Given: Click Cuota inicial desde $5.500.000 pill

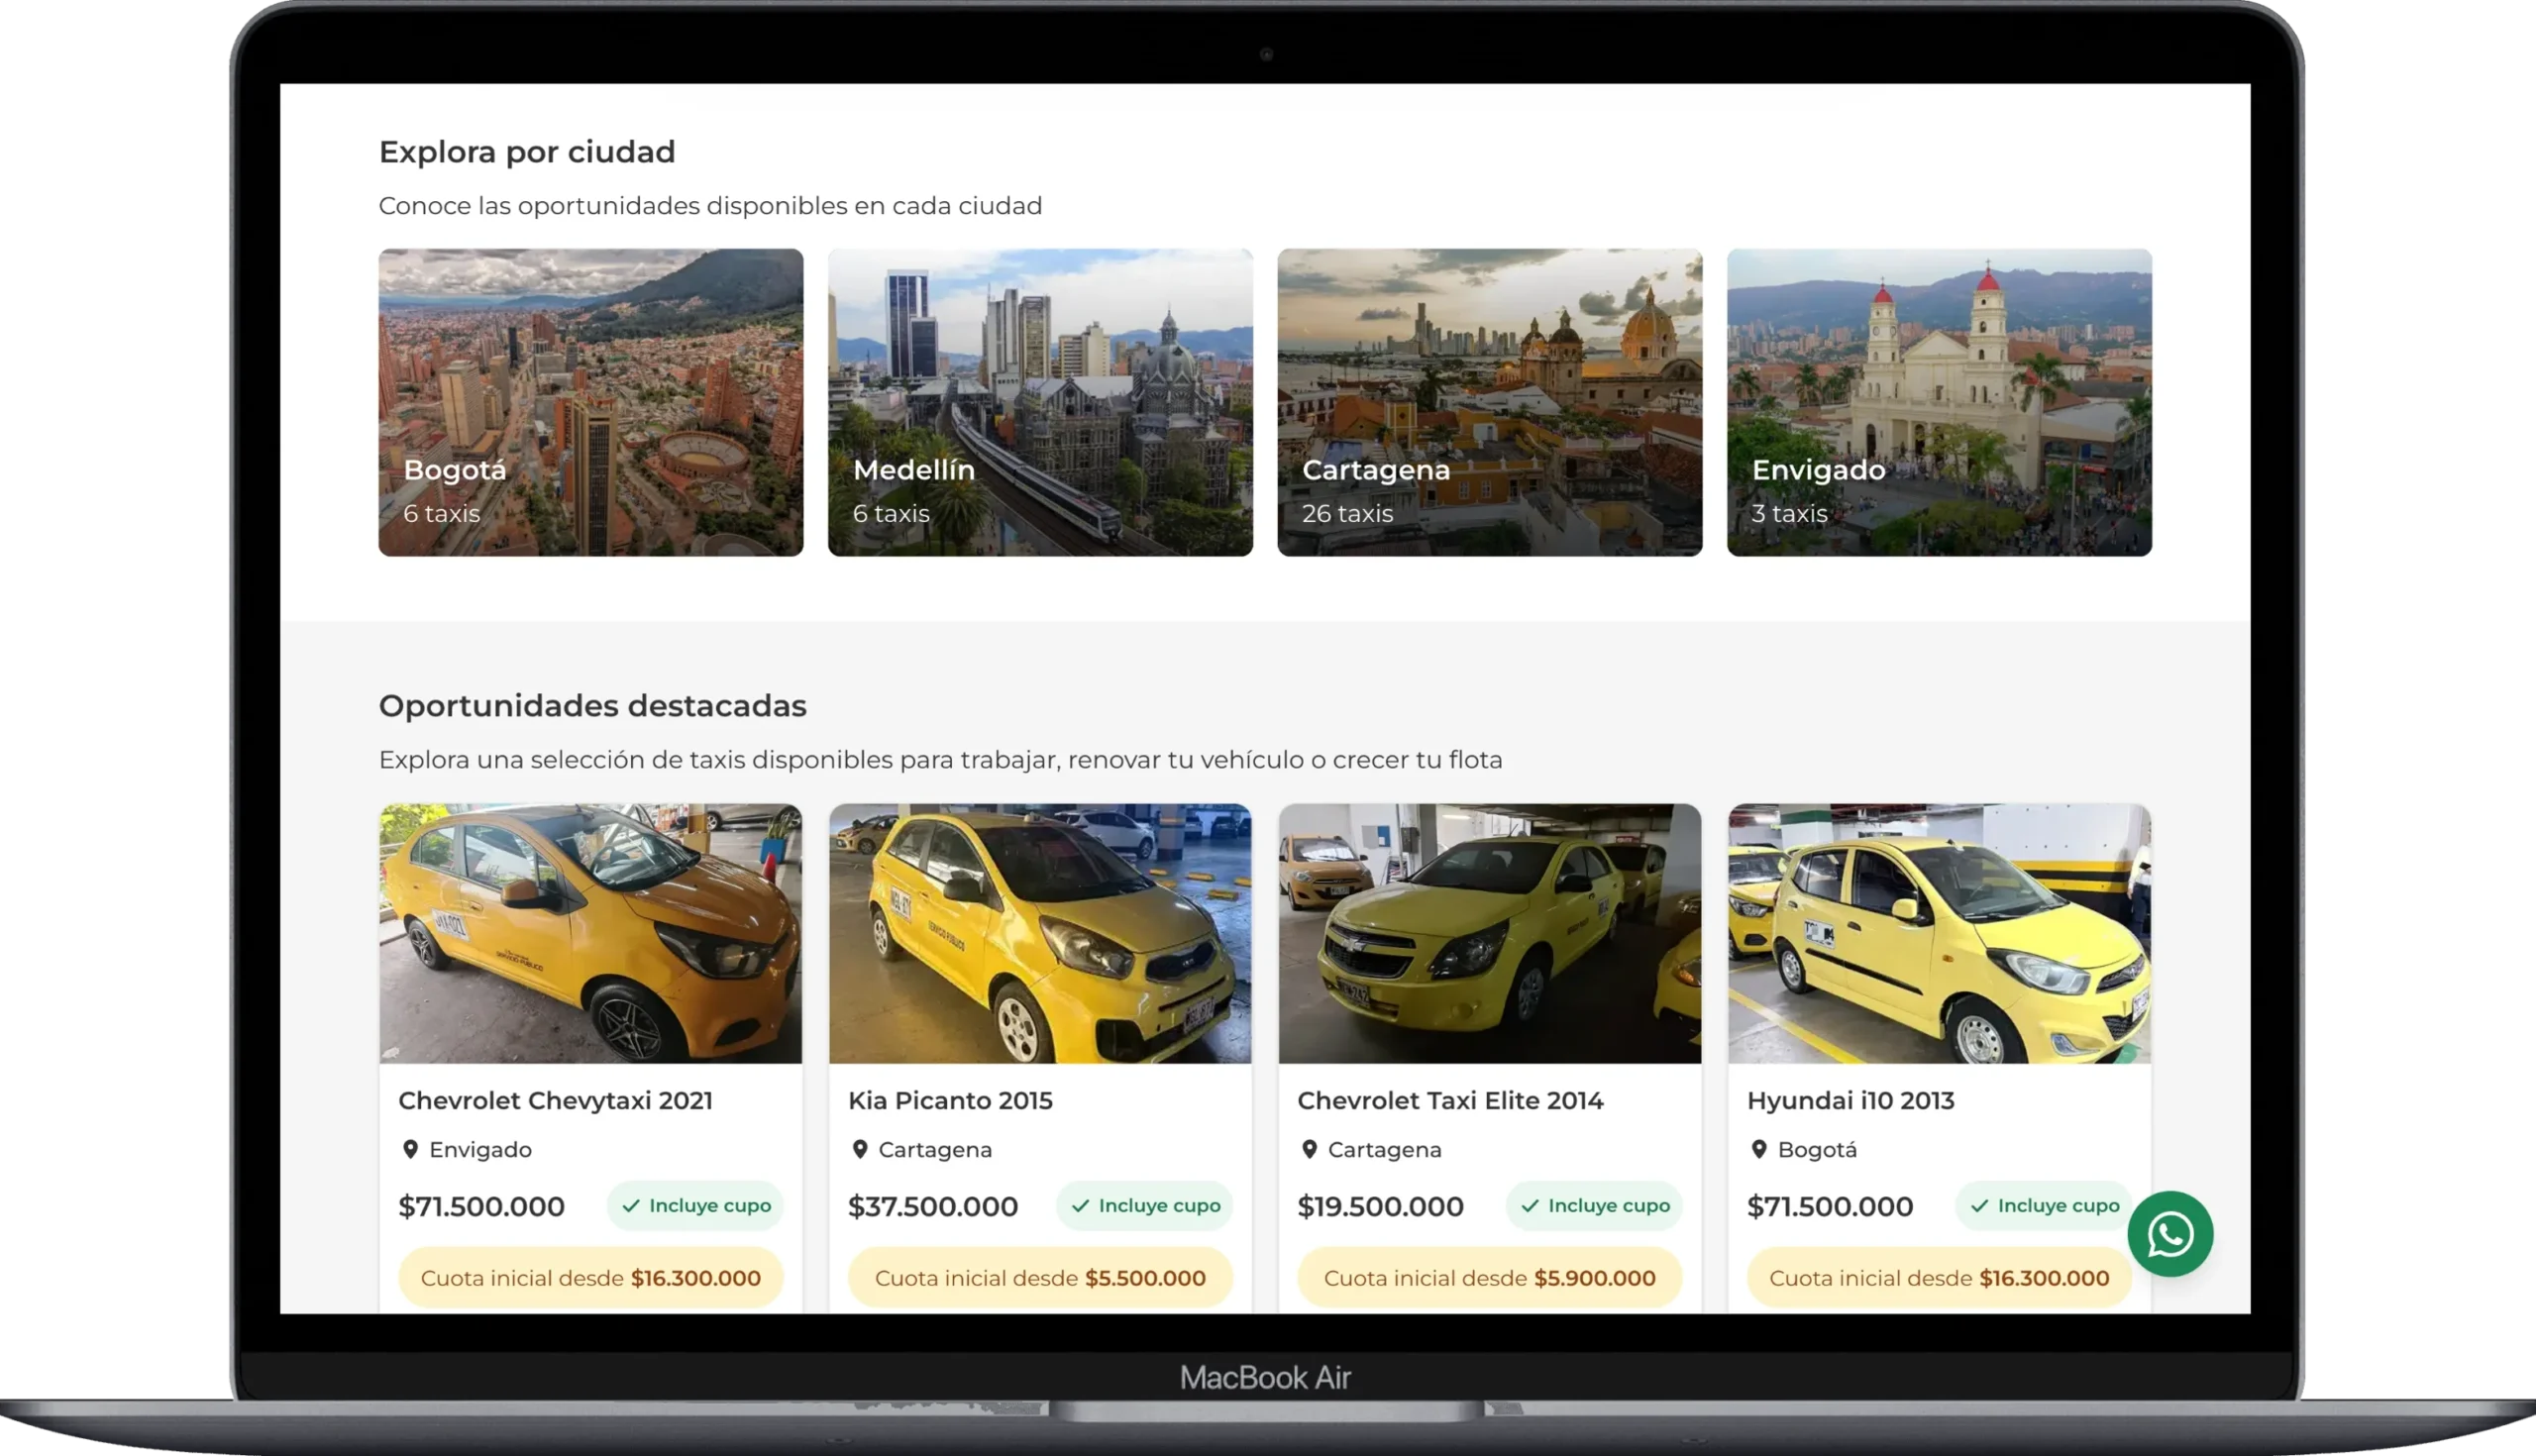Looking at the screenshot, I should click(1040, 1278).
